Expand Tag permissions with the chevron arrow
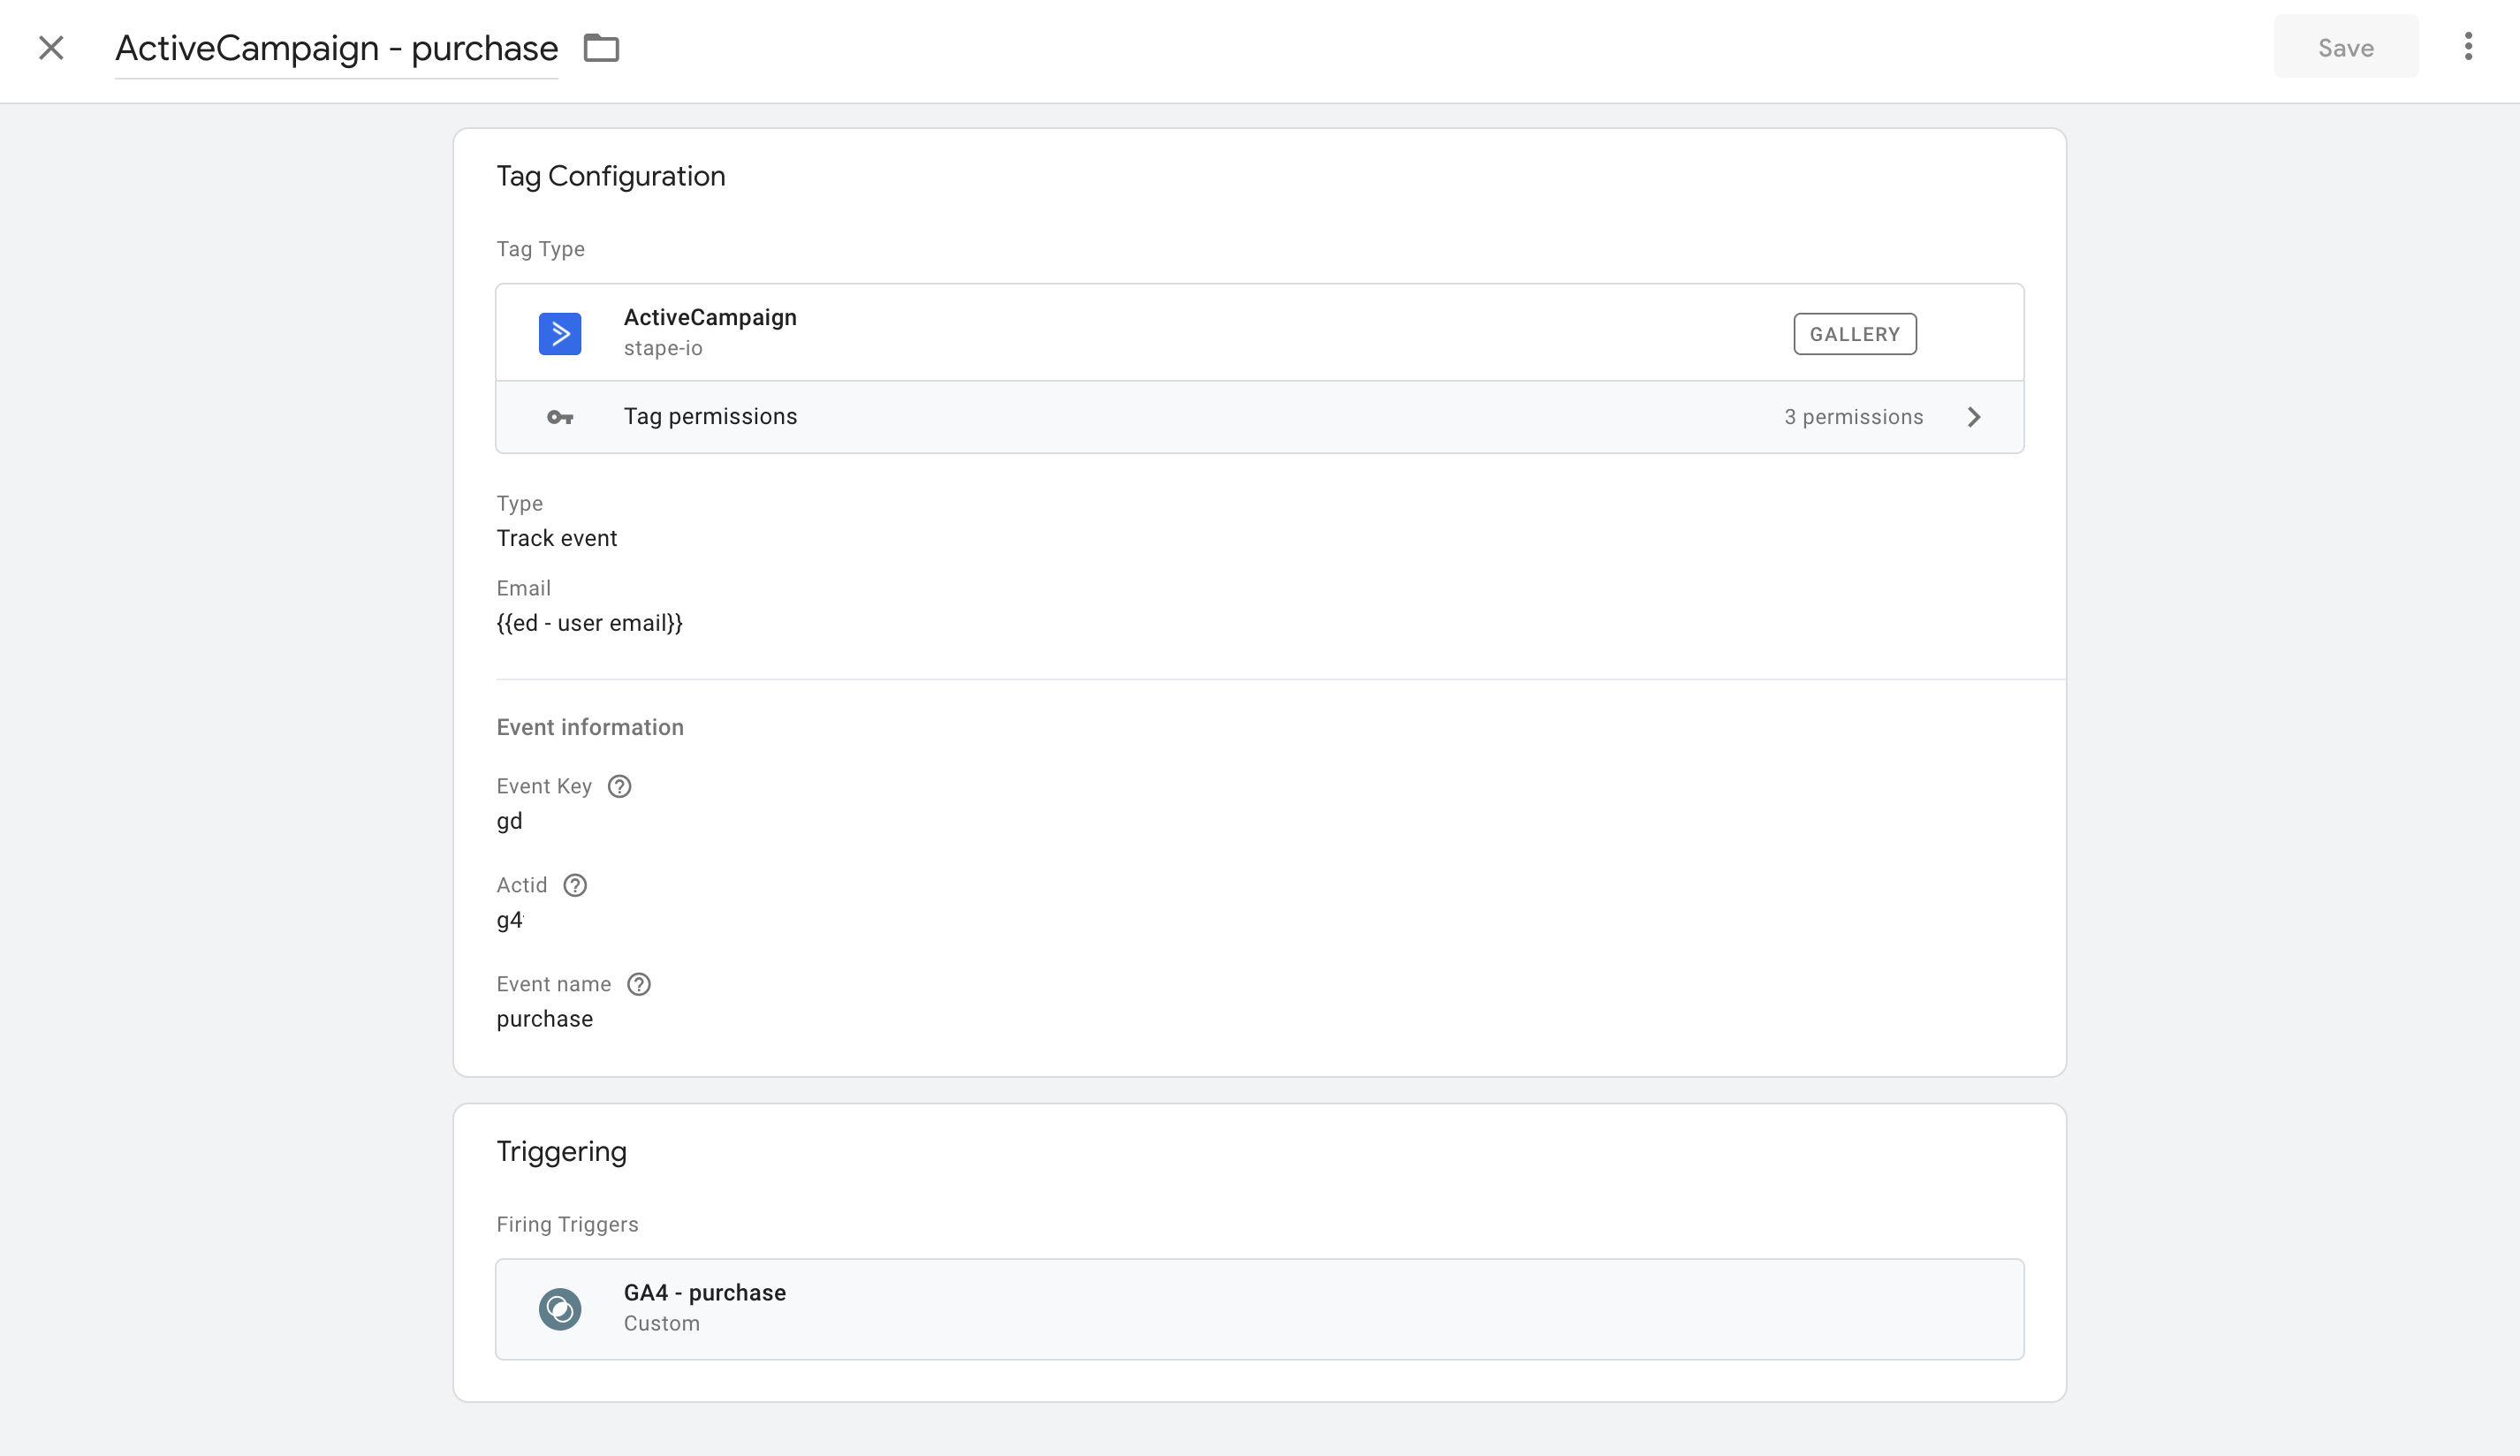2520x1456 pixels. point(1973,417)
